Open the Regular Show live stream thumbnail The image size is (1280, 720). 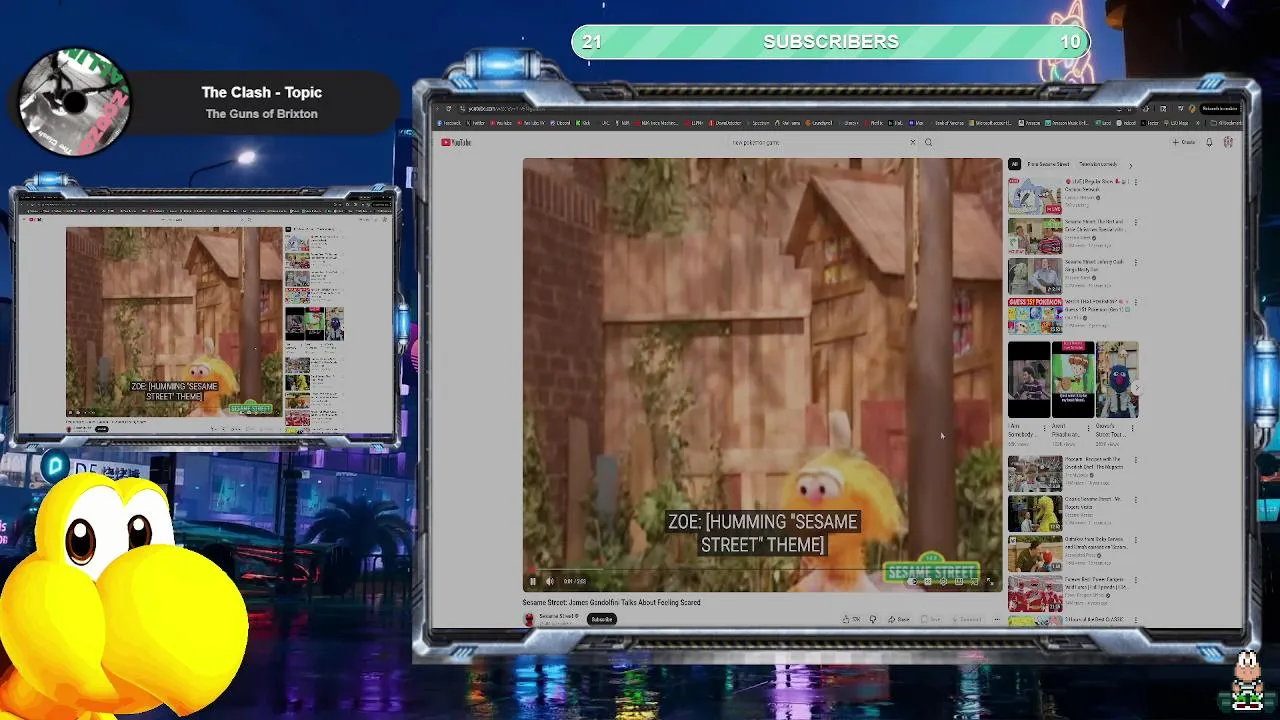(x=1035, y=196)
